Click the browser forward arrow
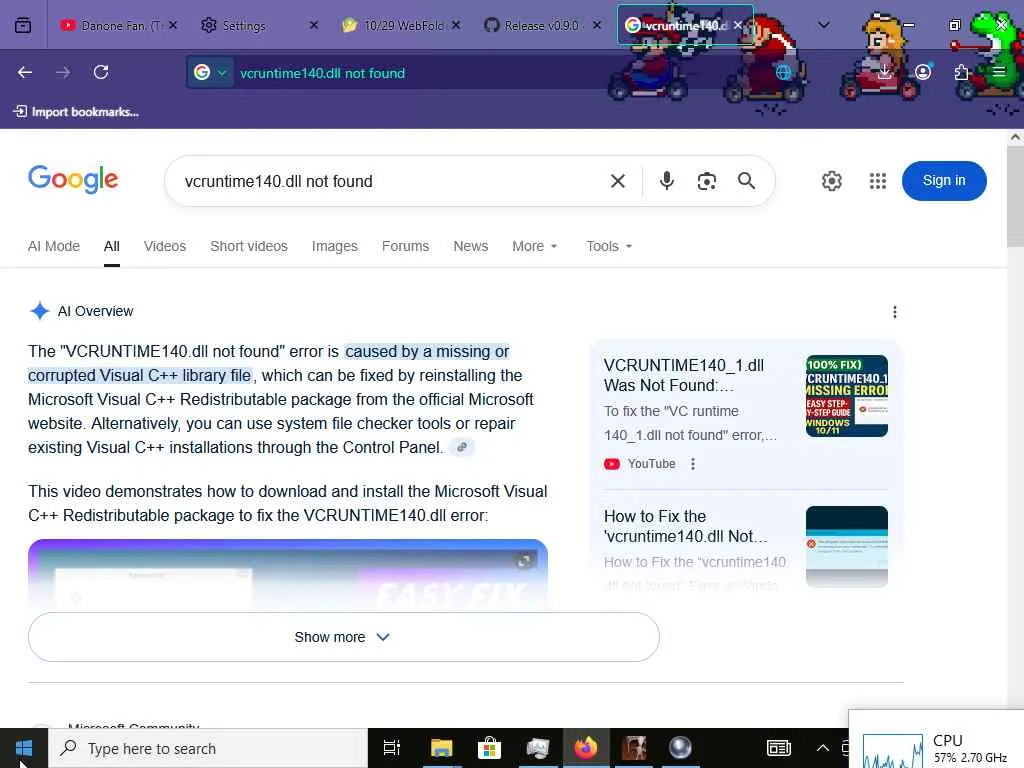 (63, 72)
